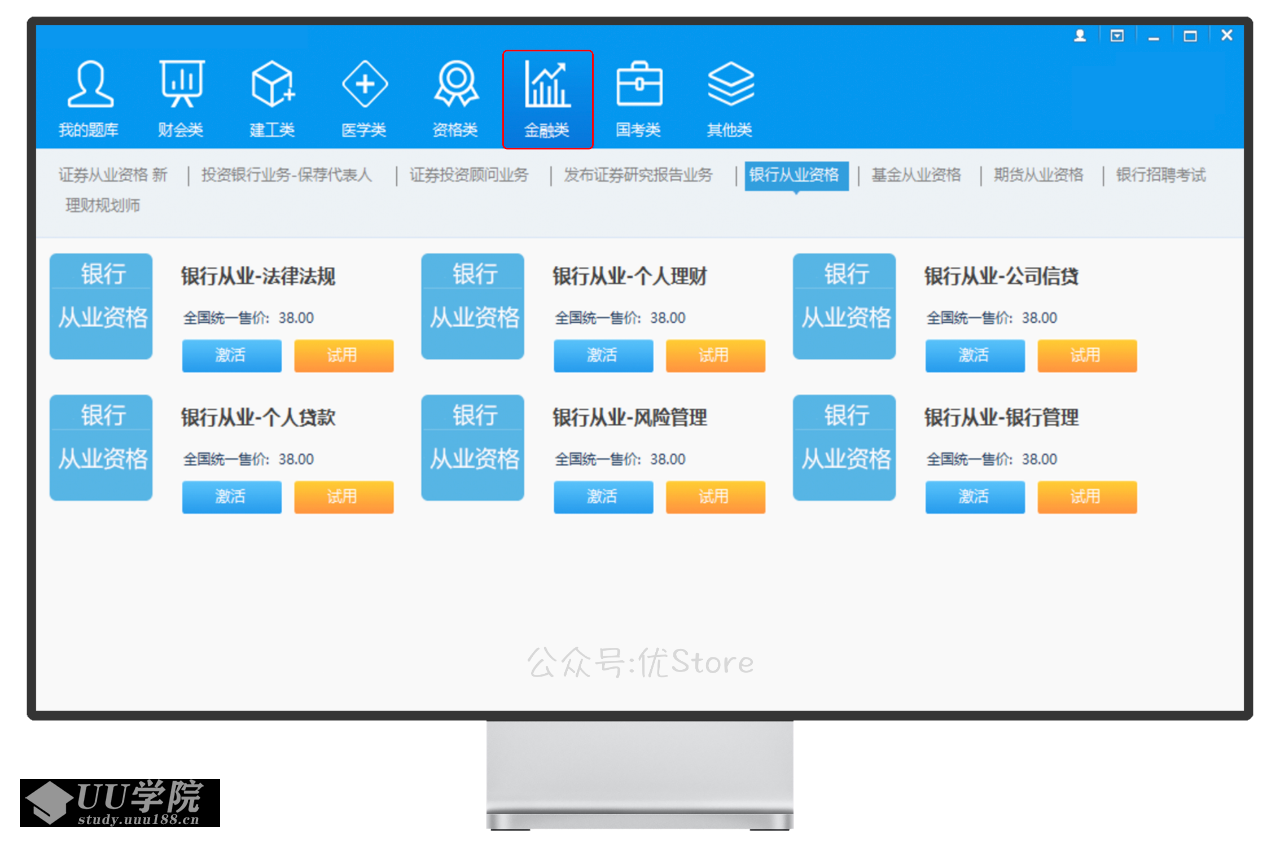The height and width of the screenshot is (847, 1280).
Task: Open the 理财规划师 tab
Action: [x=103, y=206]
